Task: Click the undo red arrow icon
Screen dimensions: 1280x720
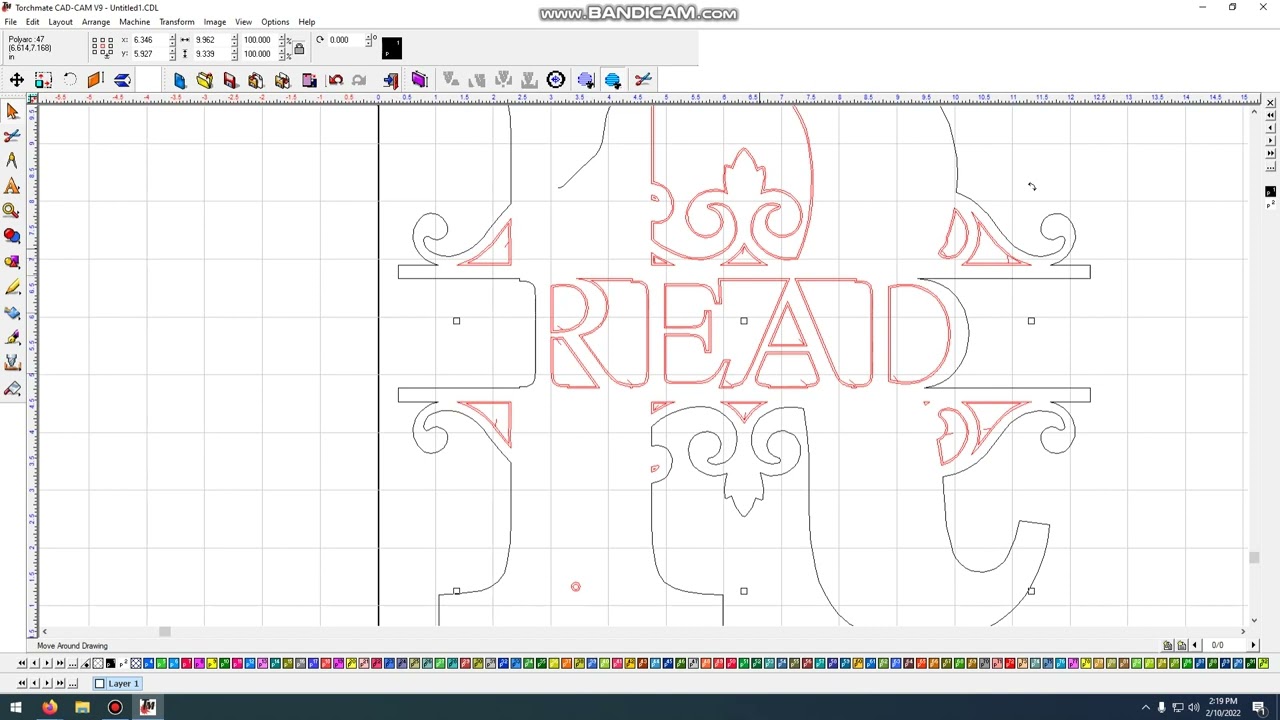Action: click(335, 80)
